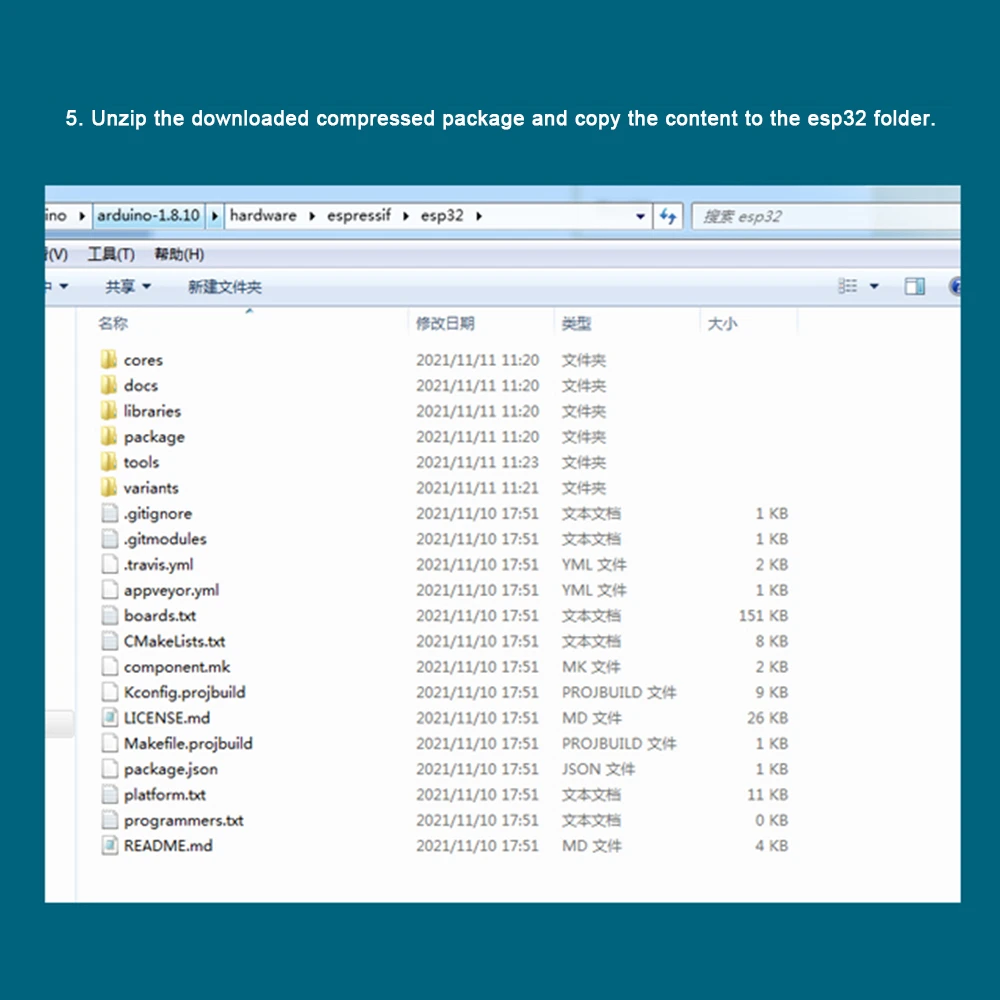Click the 2021/11/11 11:21 date of variants
Screen dimensions: 1000x1000
tap(477, 487)
